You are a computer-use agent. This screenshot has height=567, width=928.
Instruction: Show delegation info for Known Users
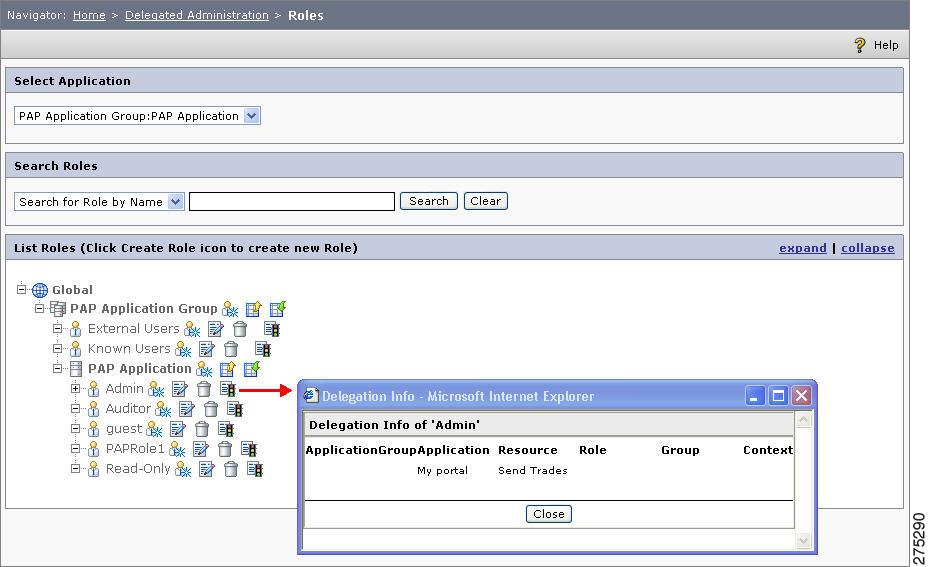click(x=263, y=349)
